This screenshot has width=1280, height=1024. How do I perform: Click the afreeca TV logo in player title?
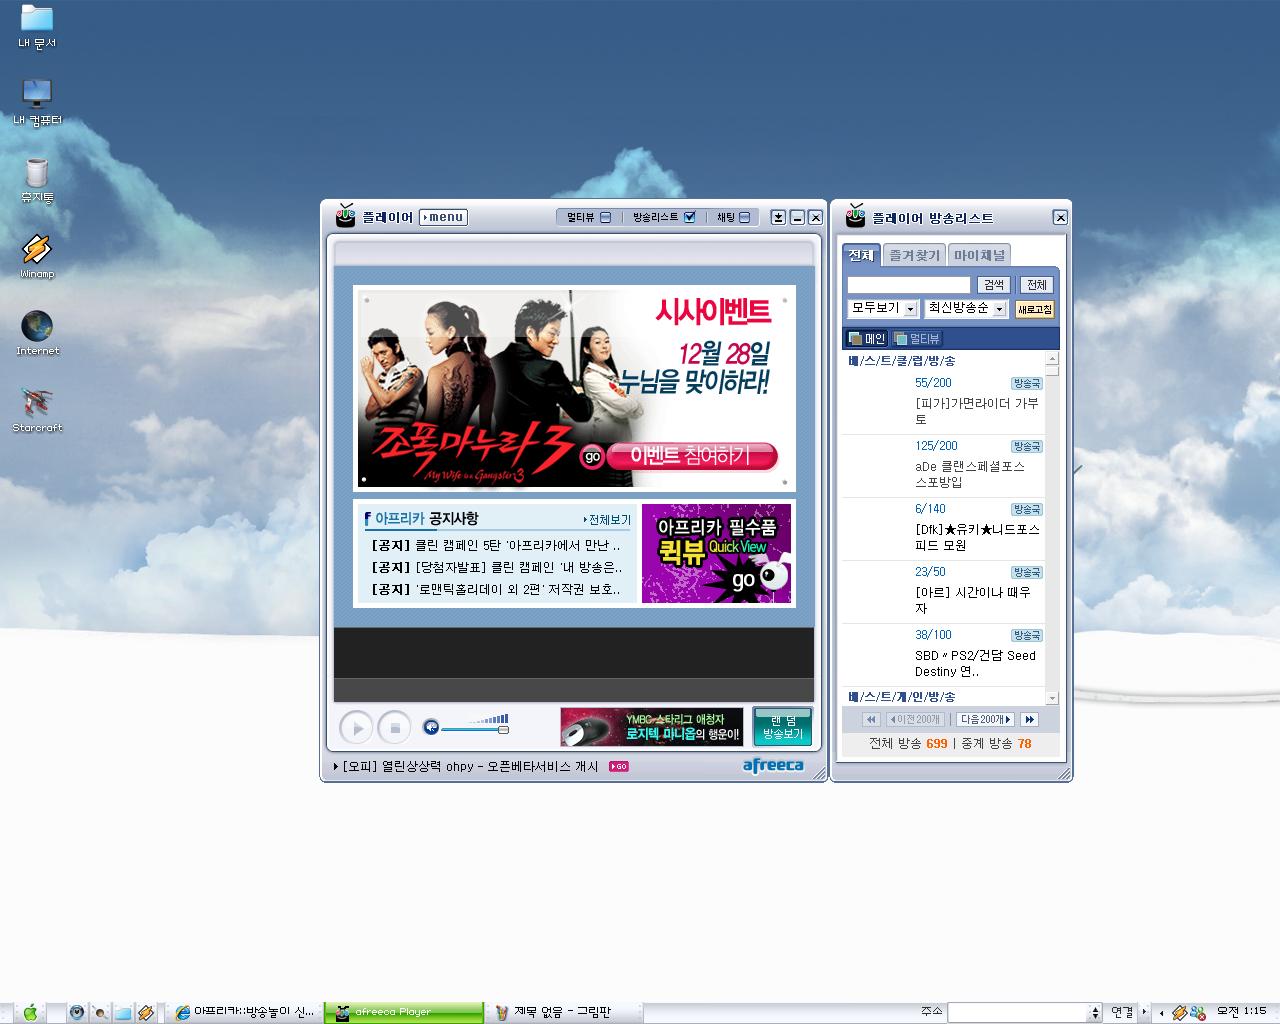tap(345, 216)
